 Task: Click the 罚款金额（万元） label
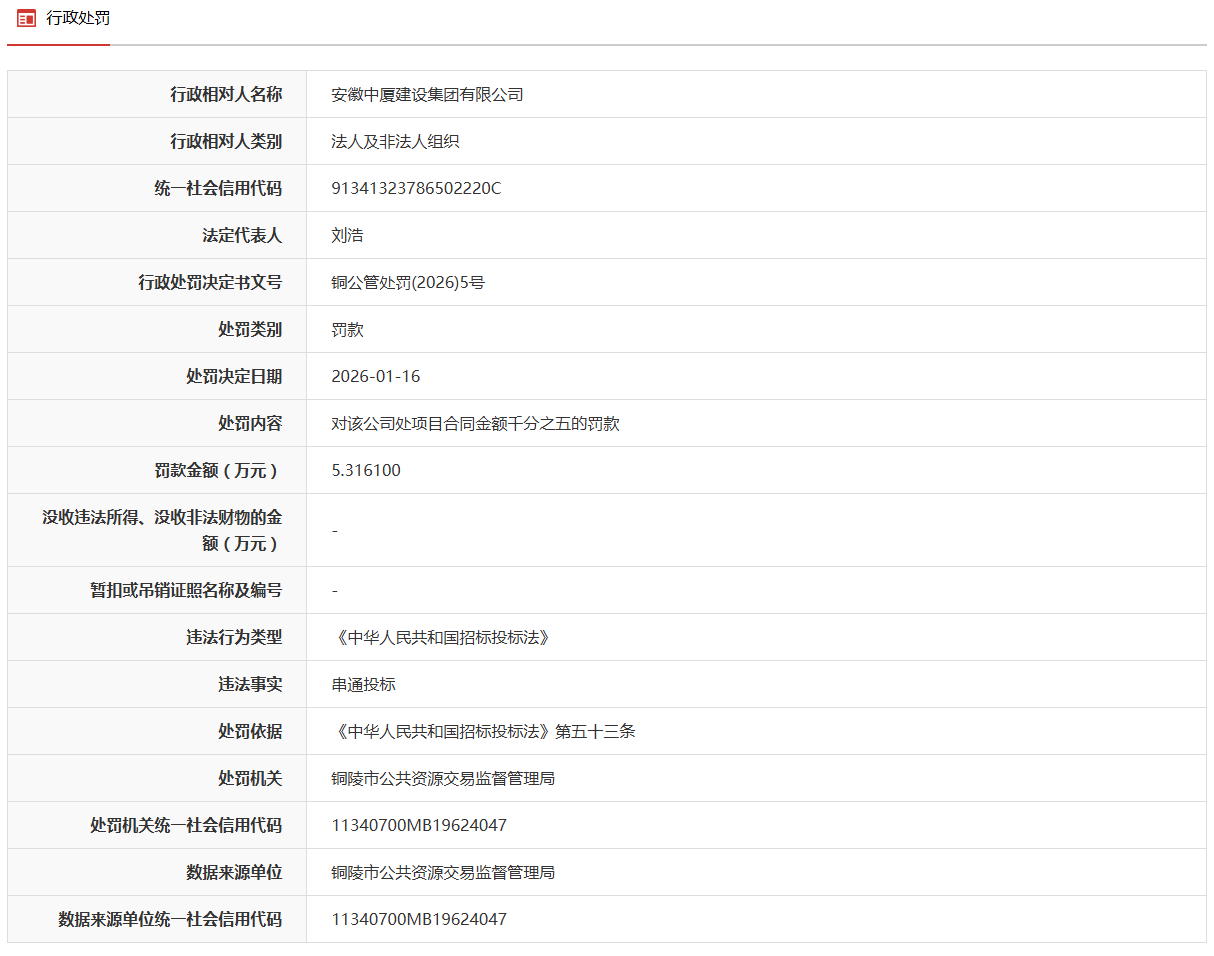(x=218, y=470)
